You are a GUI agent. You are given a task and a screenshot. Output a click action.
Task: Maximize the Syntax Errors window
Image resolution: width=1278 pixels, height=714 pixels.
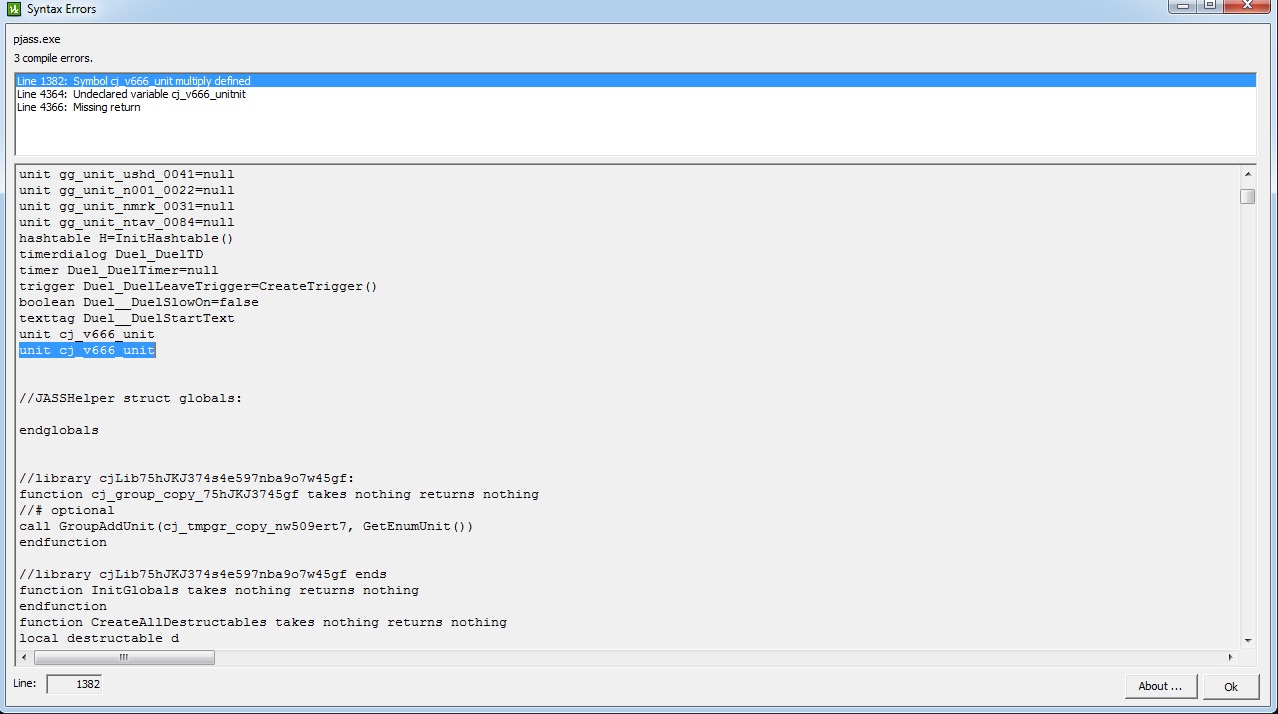point(1209,6)
